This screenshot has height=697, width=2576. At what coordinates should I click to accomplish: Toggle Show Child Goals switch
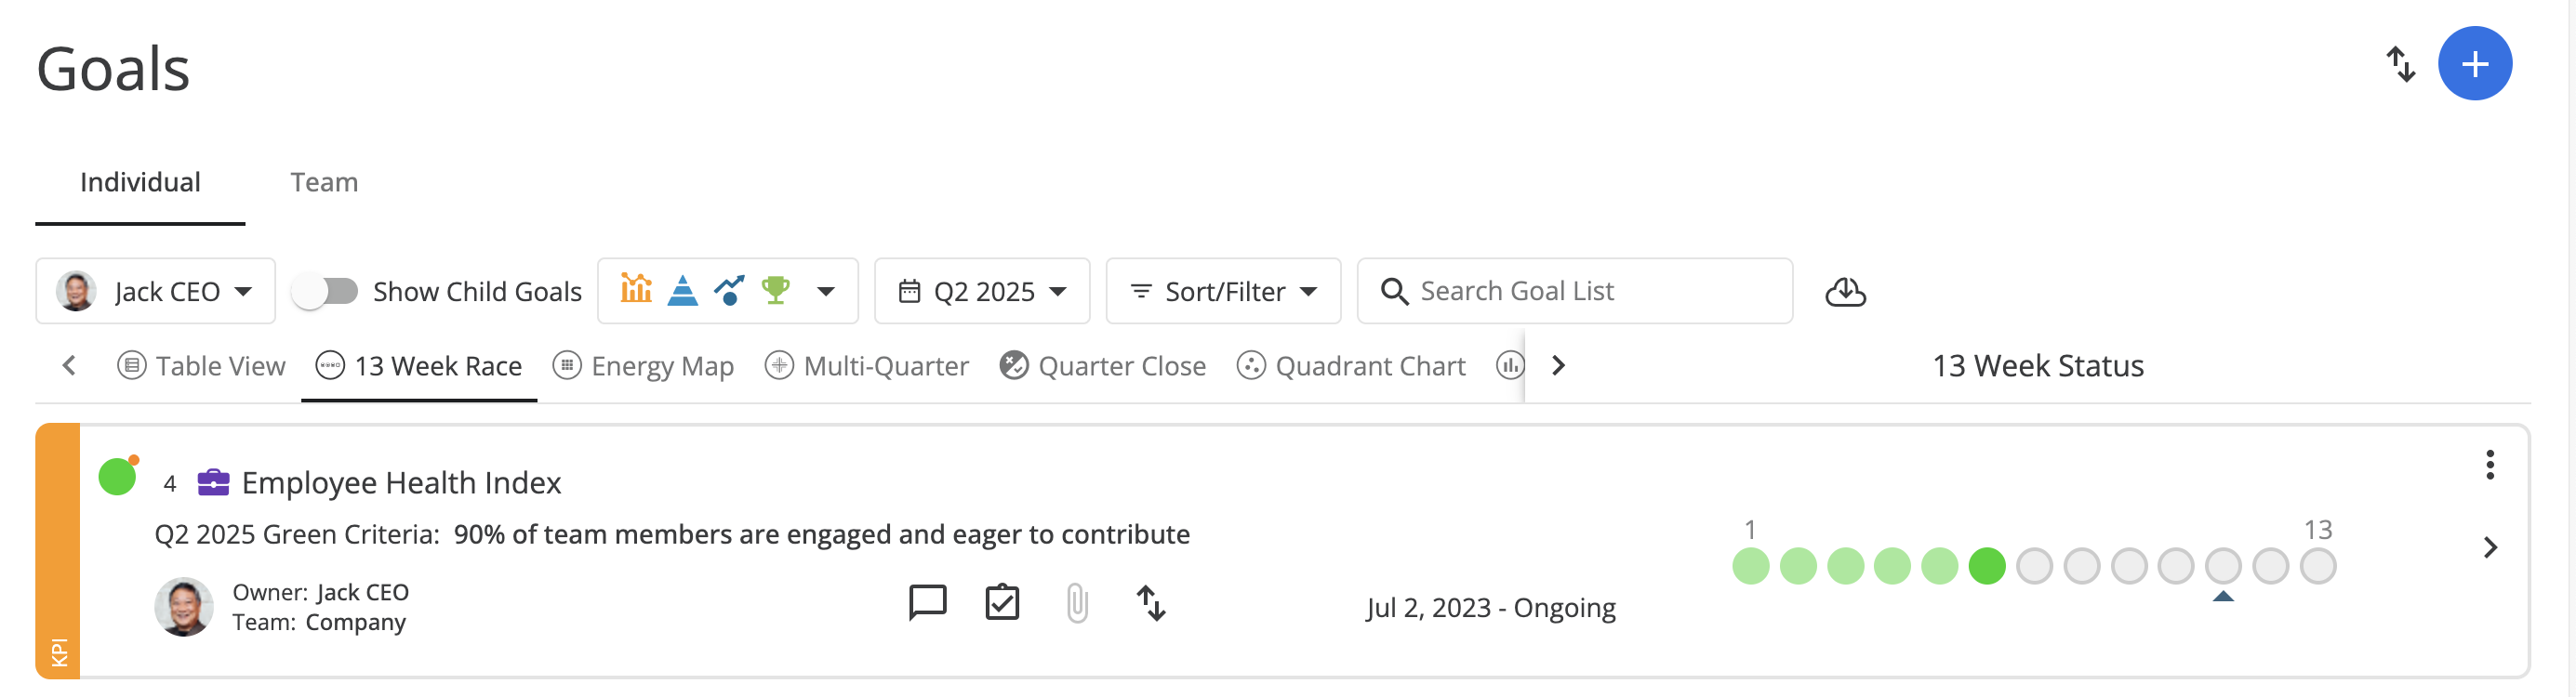click(x=325, y=291)
